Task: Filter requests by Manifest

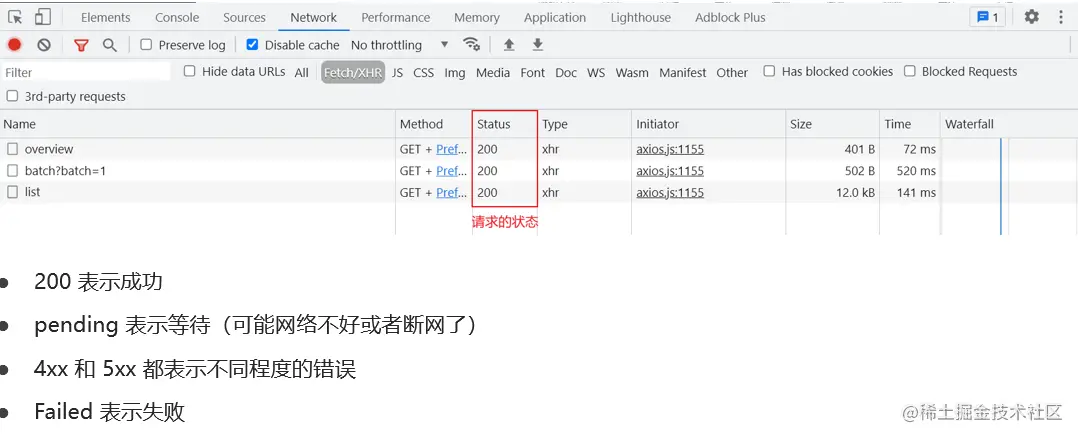Action: 683,72
